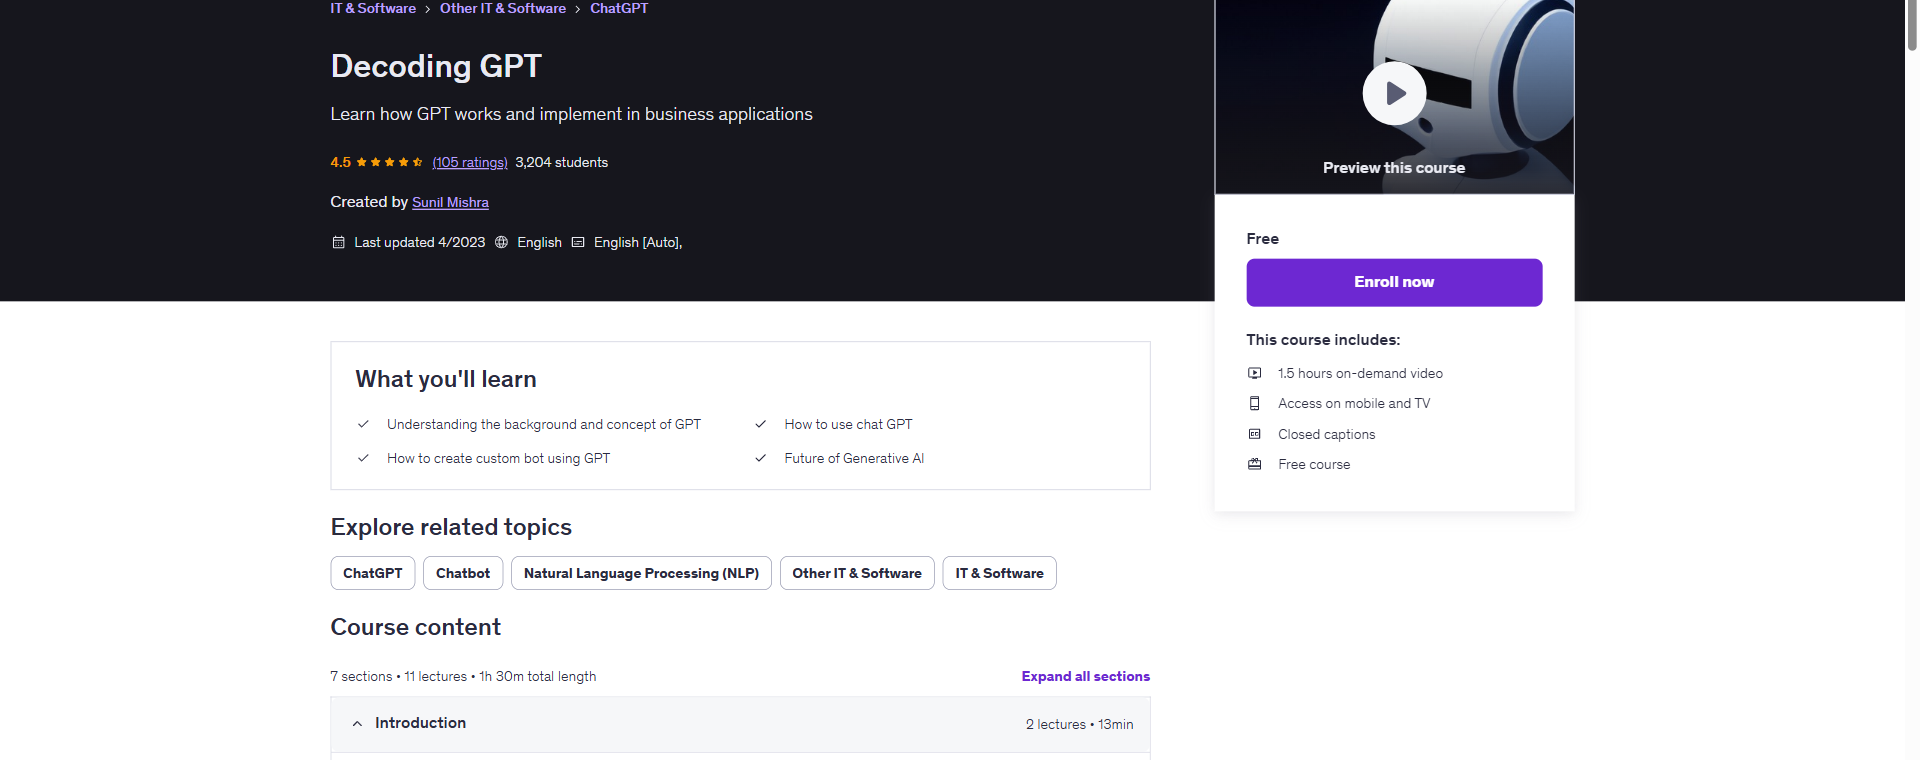Click the closed captions icon near English [Auto]
This screenshot has height=760, width=1920.
pyautogui.click(x=578, y=242)
